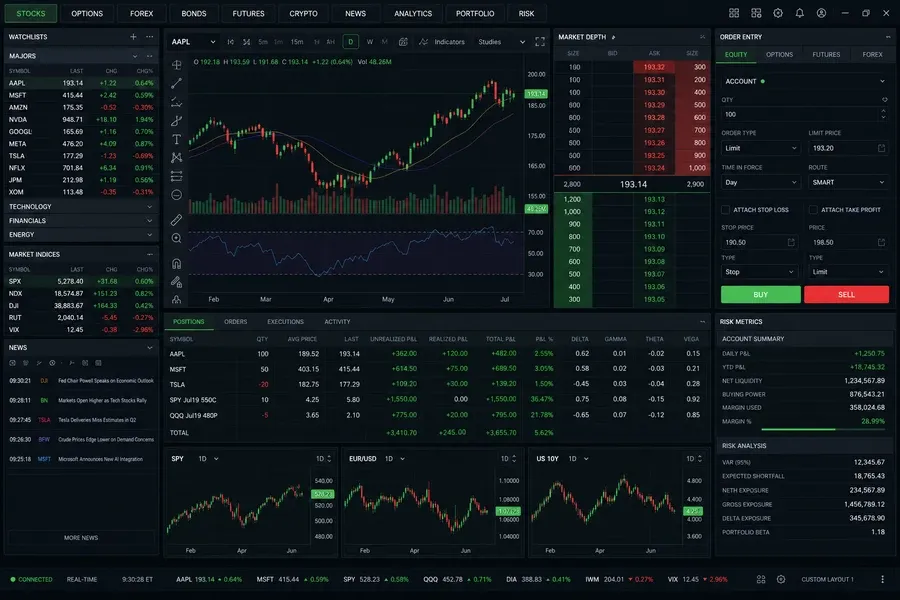Switch to the Options top navigation tab
The image size is (900, 600).
click(x=87, y=13)
